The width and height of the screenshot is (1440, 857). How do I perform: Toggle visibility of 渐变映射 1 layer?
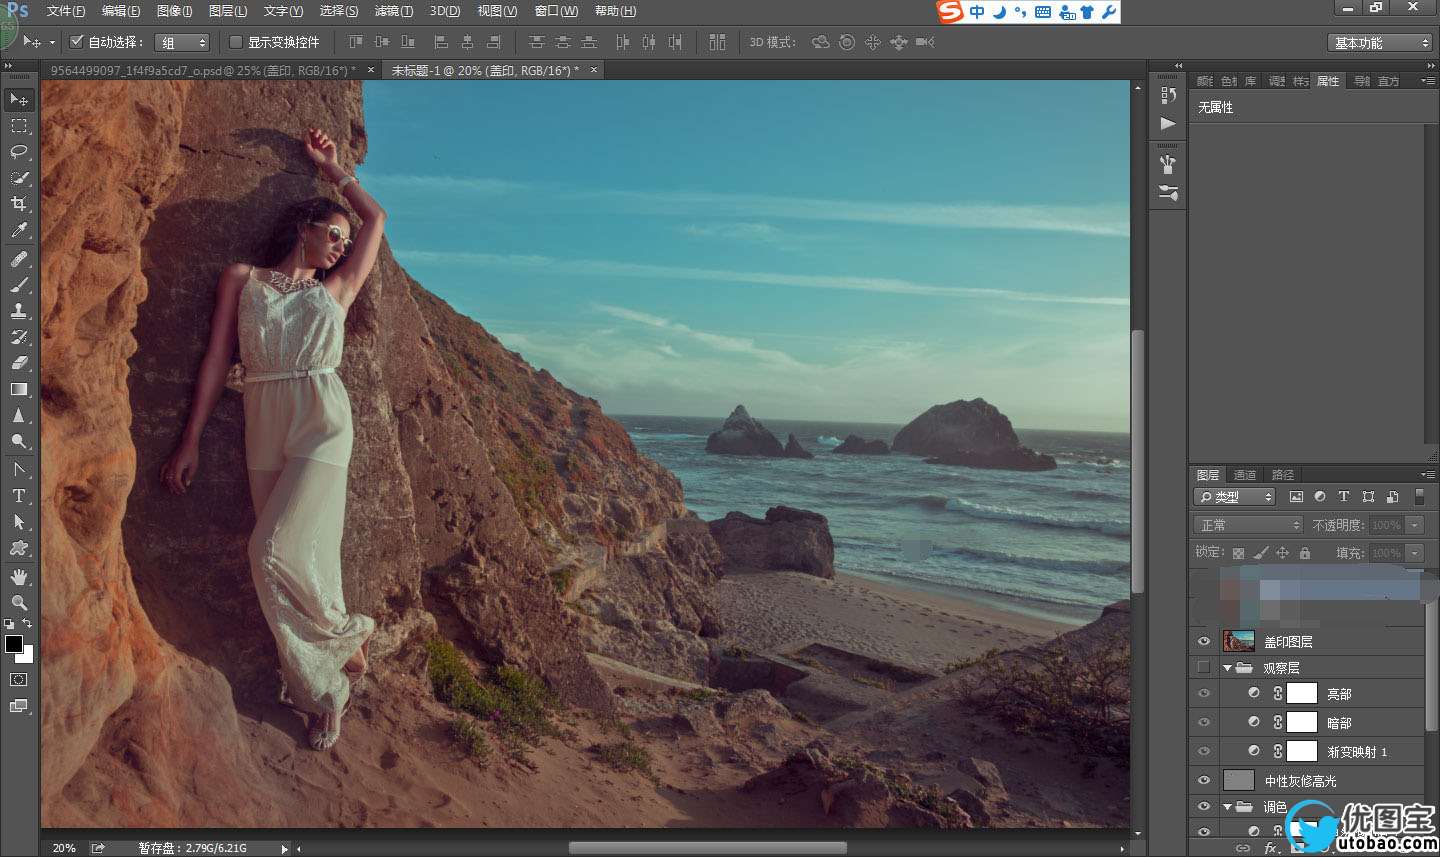(1204, 752)
